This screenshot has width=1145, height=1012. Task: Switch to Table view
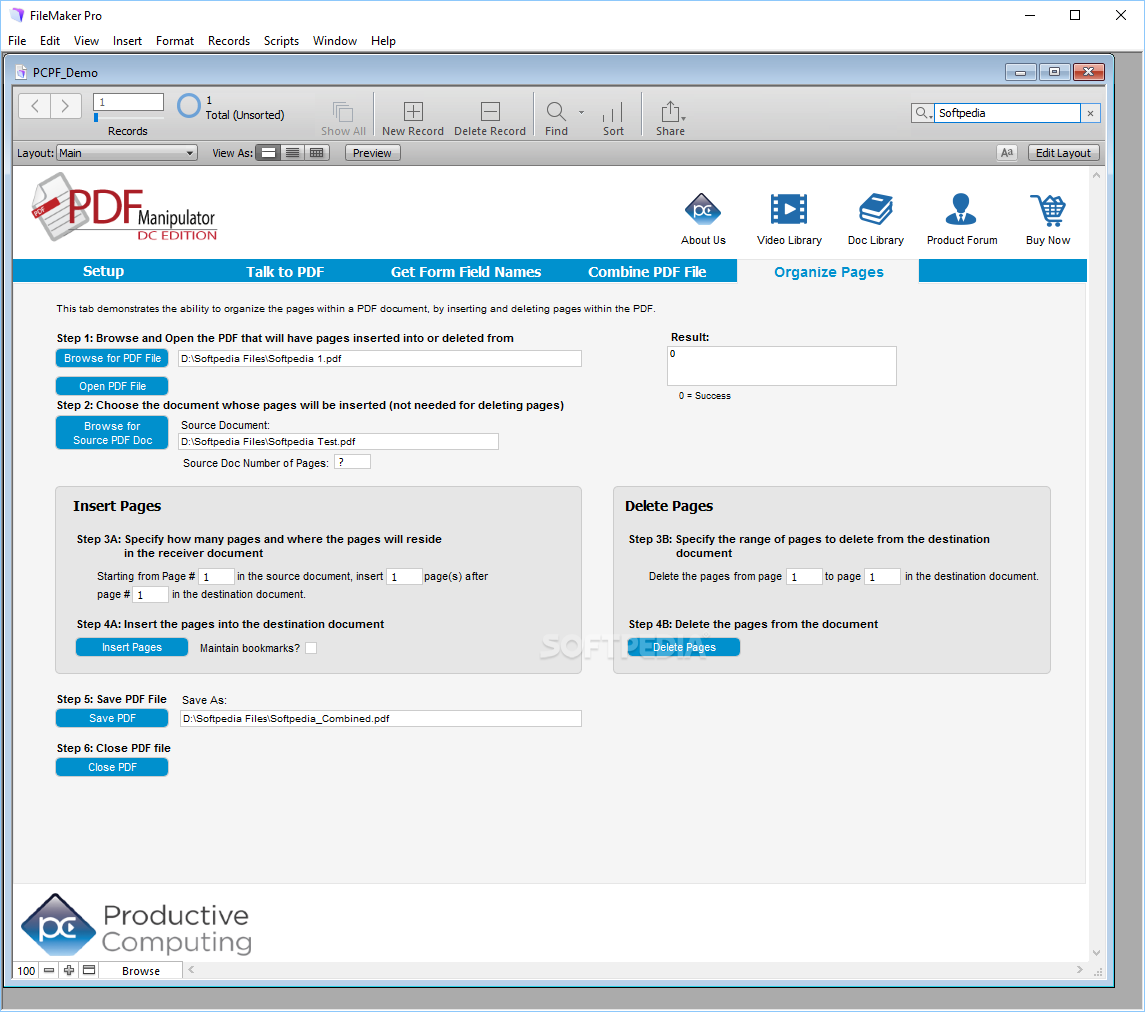tap(316, 153)
